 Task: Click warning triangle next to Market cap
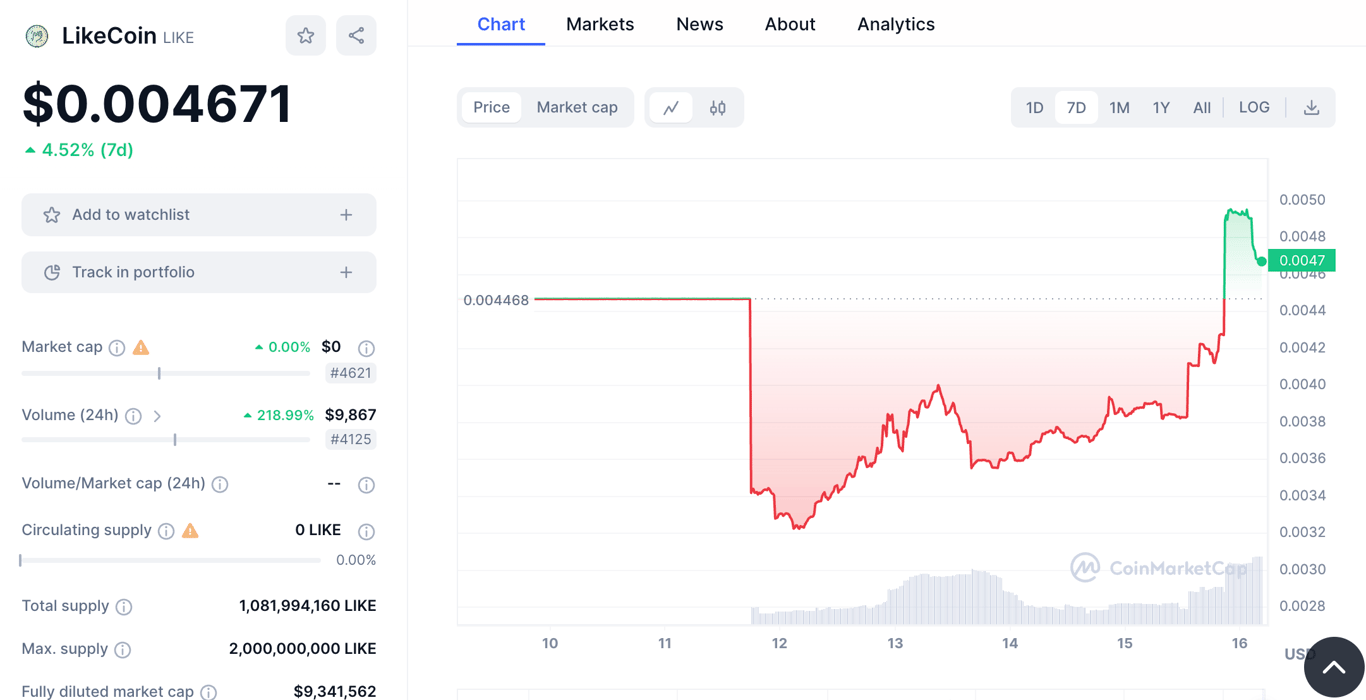tap(141, 347)
